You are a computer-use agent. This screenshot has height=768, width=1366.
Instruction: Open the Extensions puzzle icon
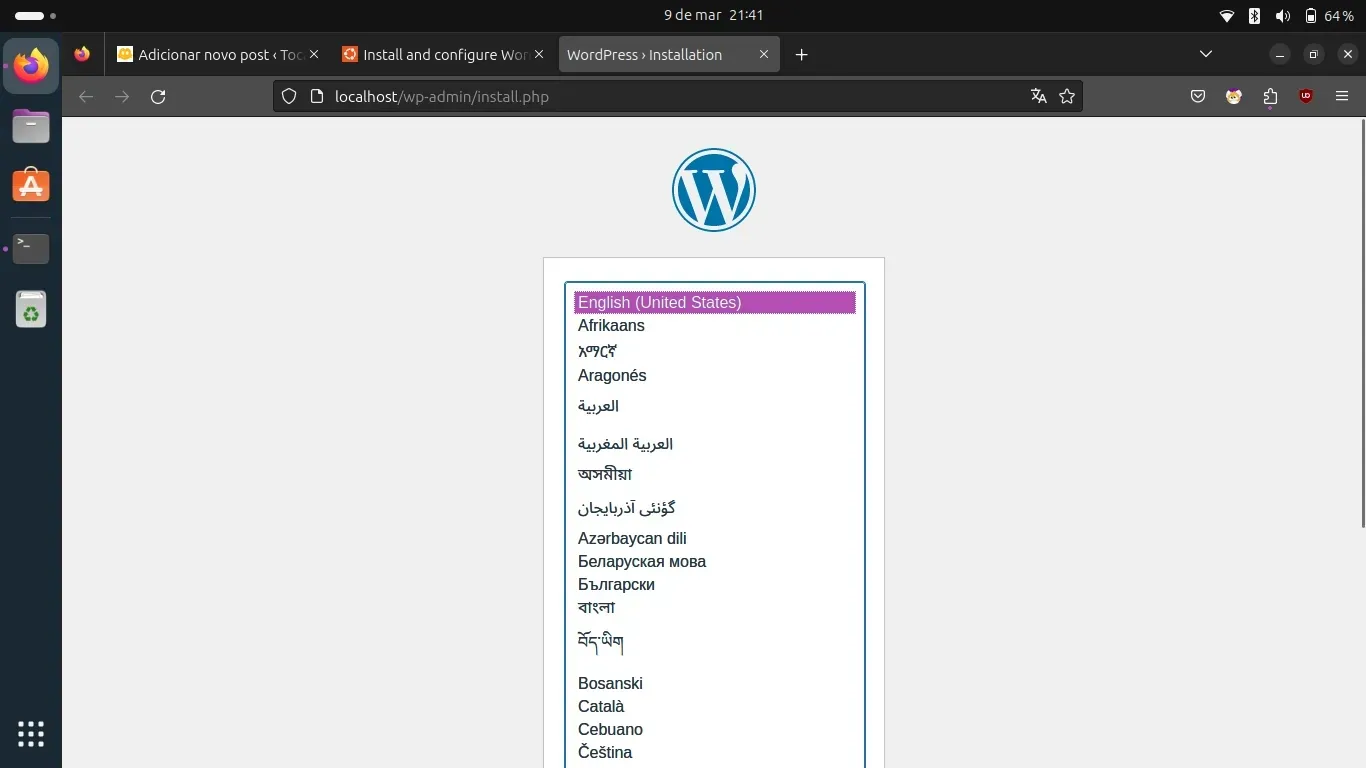pos(1270,97)
